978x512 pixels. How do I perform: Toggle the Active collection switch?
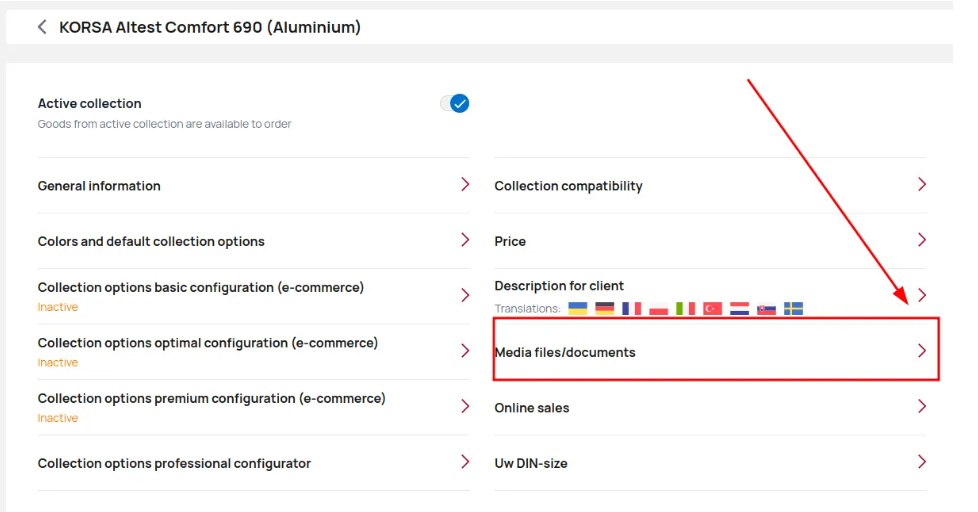point(455,104)
